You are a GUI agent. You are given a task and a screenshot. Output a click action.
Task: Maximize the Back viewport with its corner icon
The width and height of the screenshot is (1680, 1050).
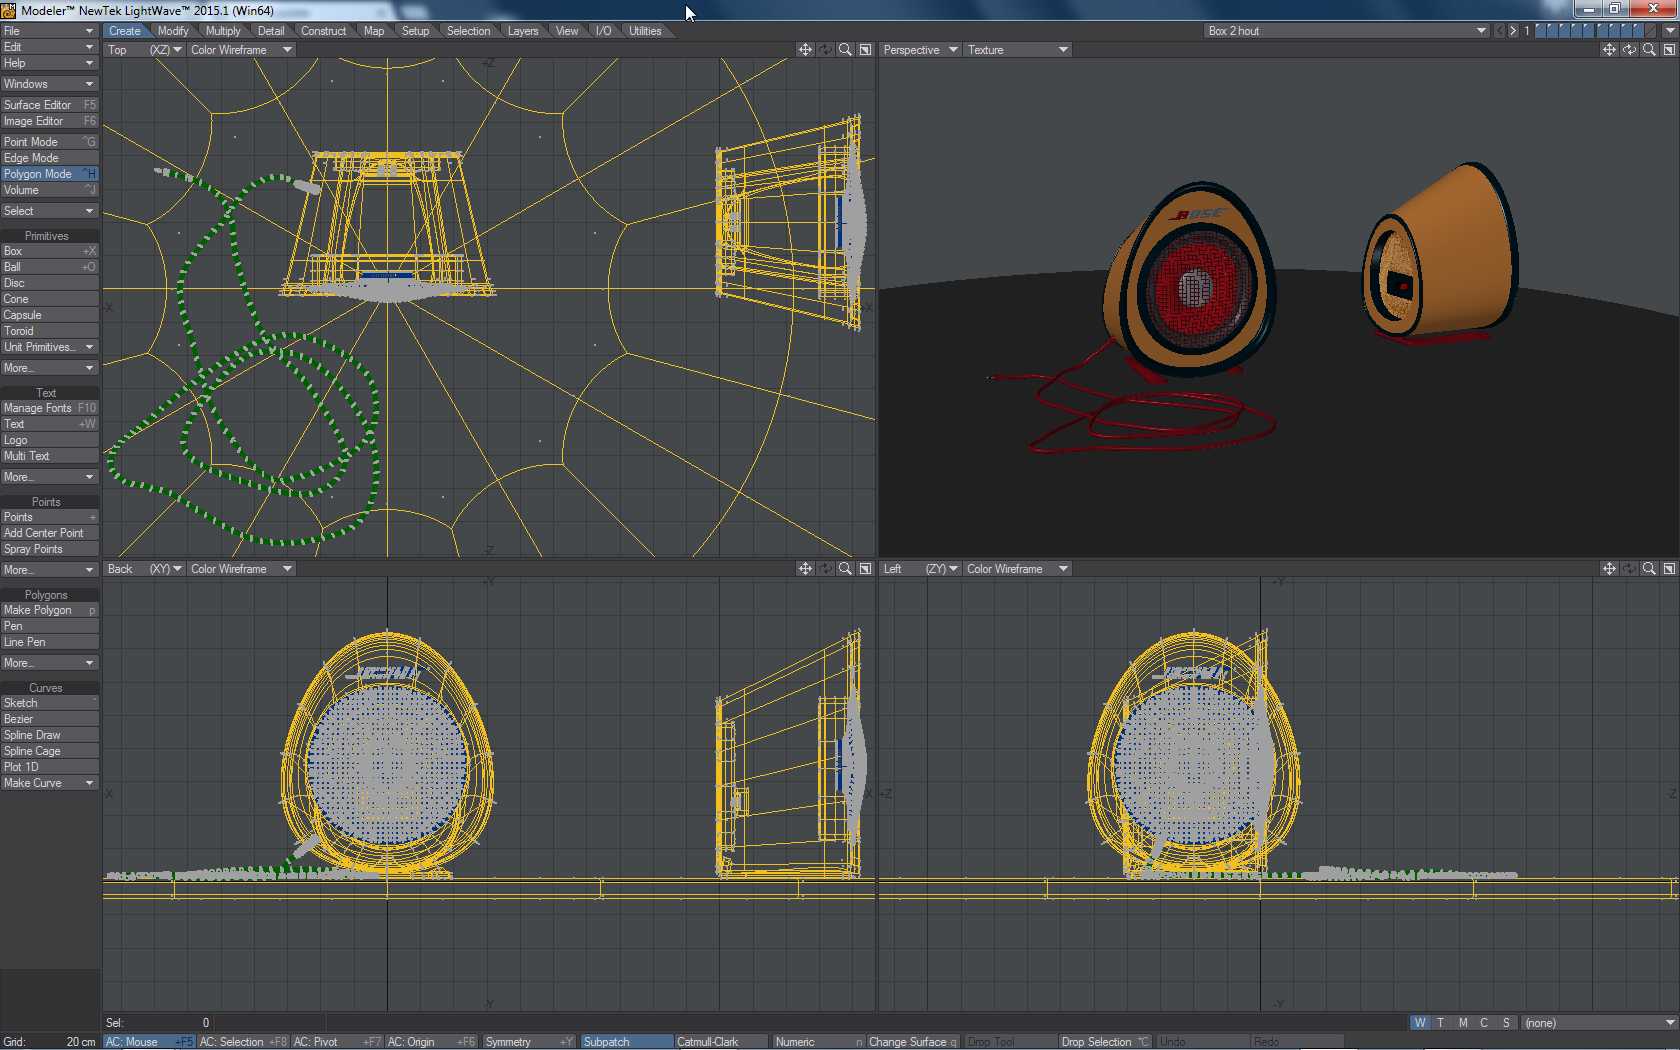[866, 569]
